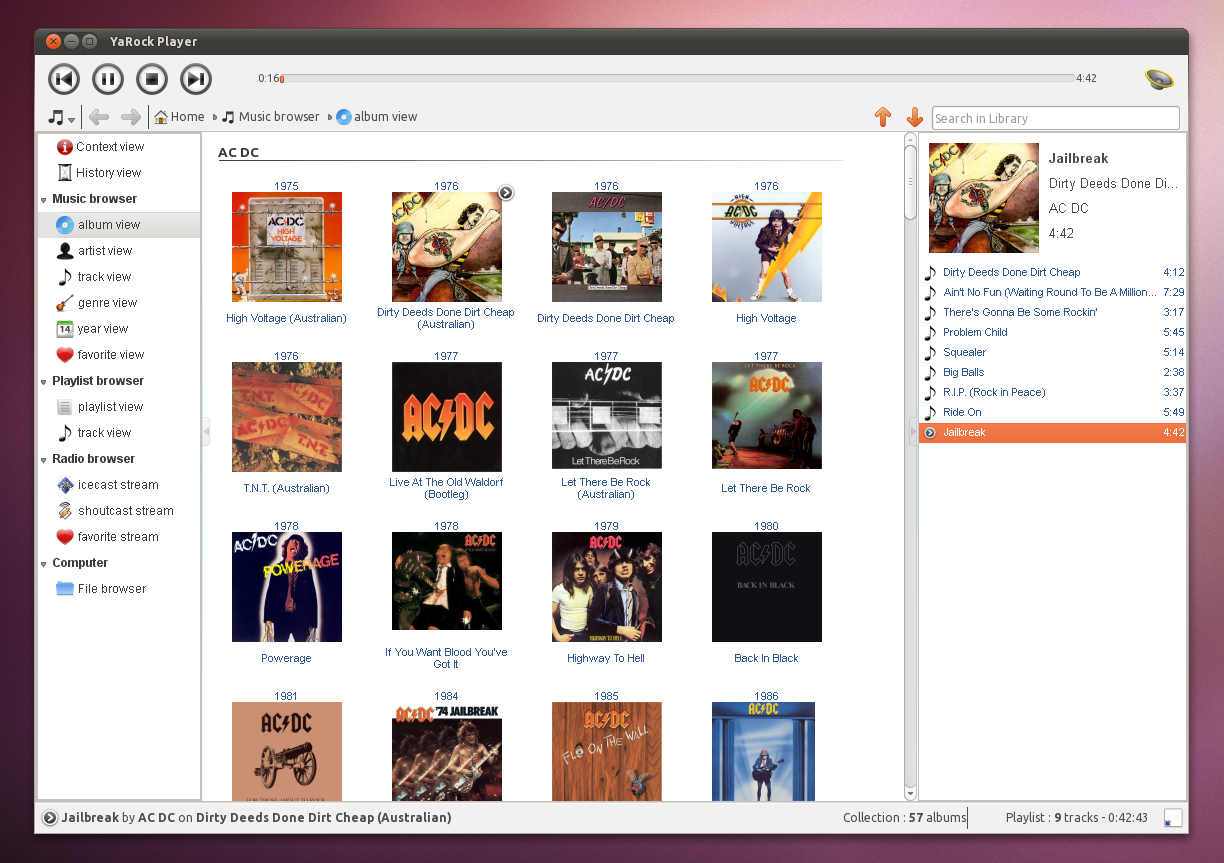Focus the Search in Library field

(x=1055, y=118)
